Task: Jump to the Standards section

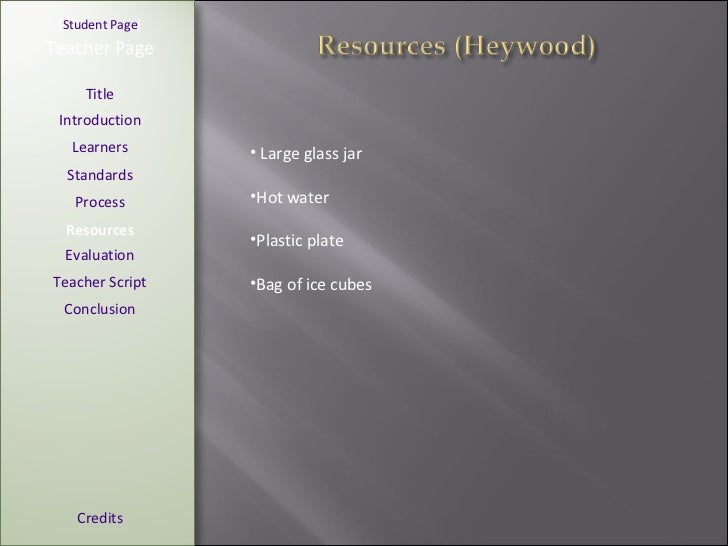Action: [x=100, y=175]
